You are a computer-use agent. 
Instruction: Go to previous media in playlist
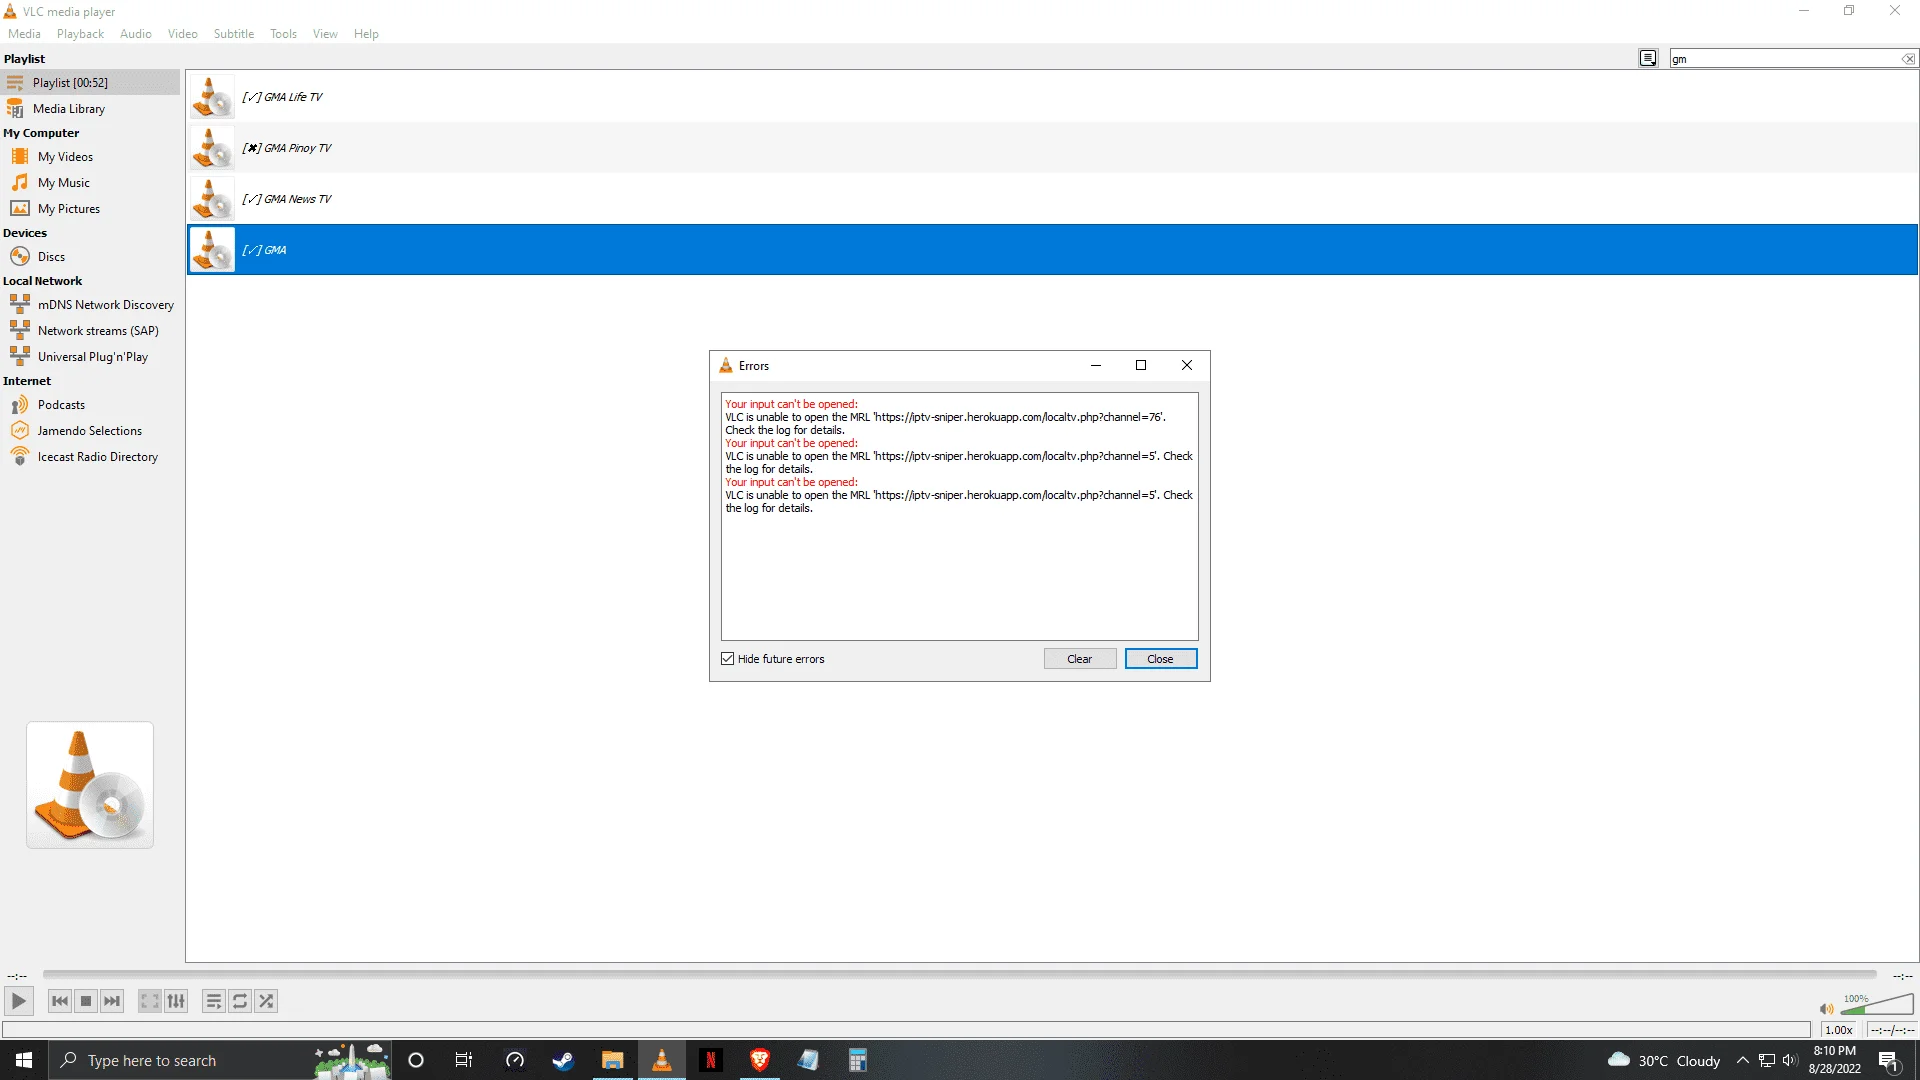[x=60, y=1001]
